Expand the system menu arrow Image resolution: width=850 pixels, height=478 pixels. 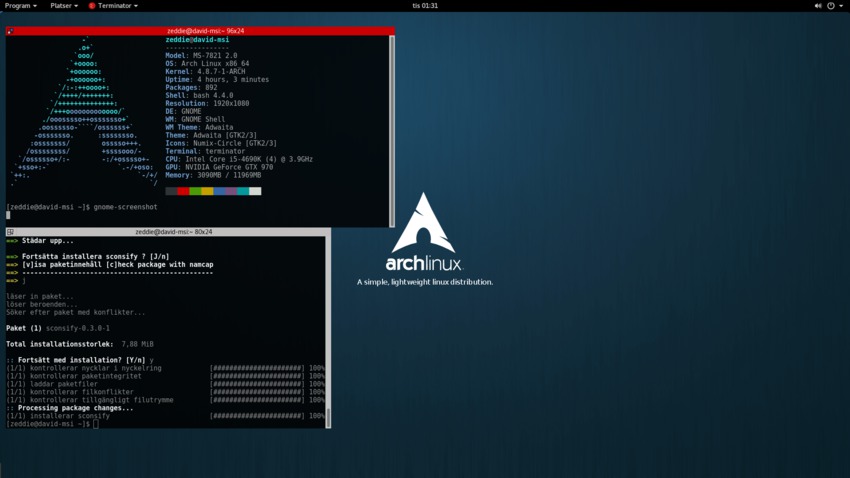click(x=841, y=6)
